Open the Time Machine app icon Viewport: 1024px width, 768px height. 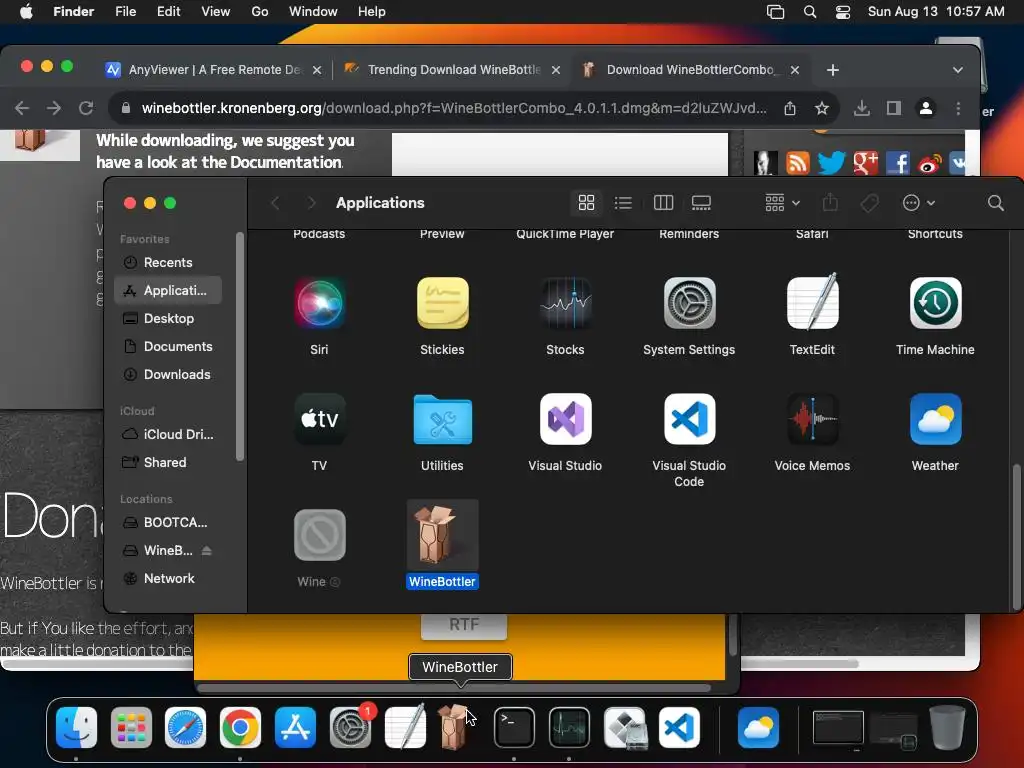(935, 303)
